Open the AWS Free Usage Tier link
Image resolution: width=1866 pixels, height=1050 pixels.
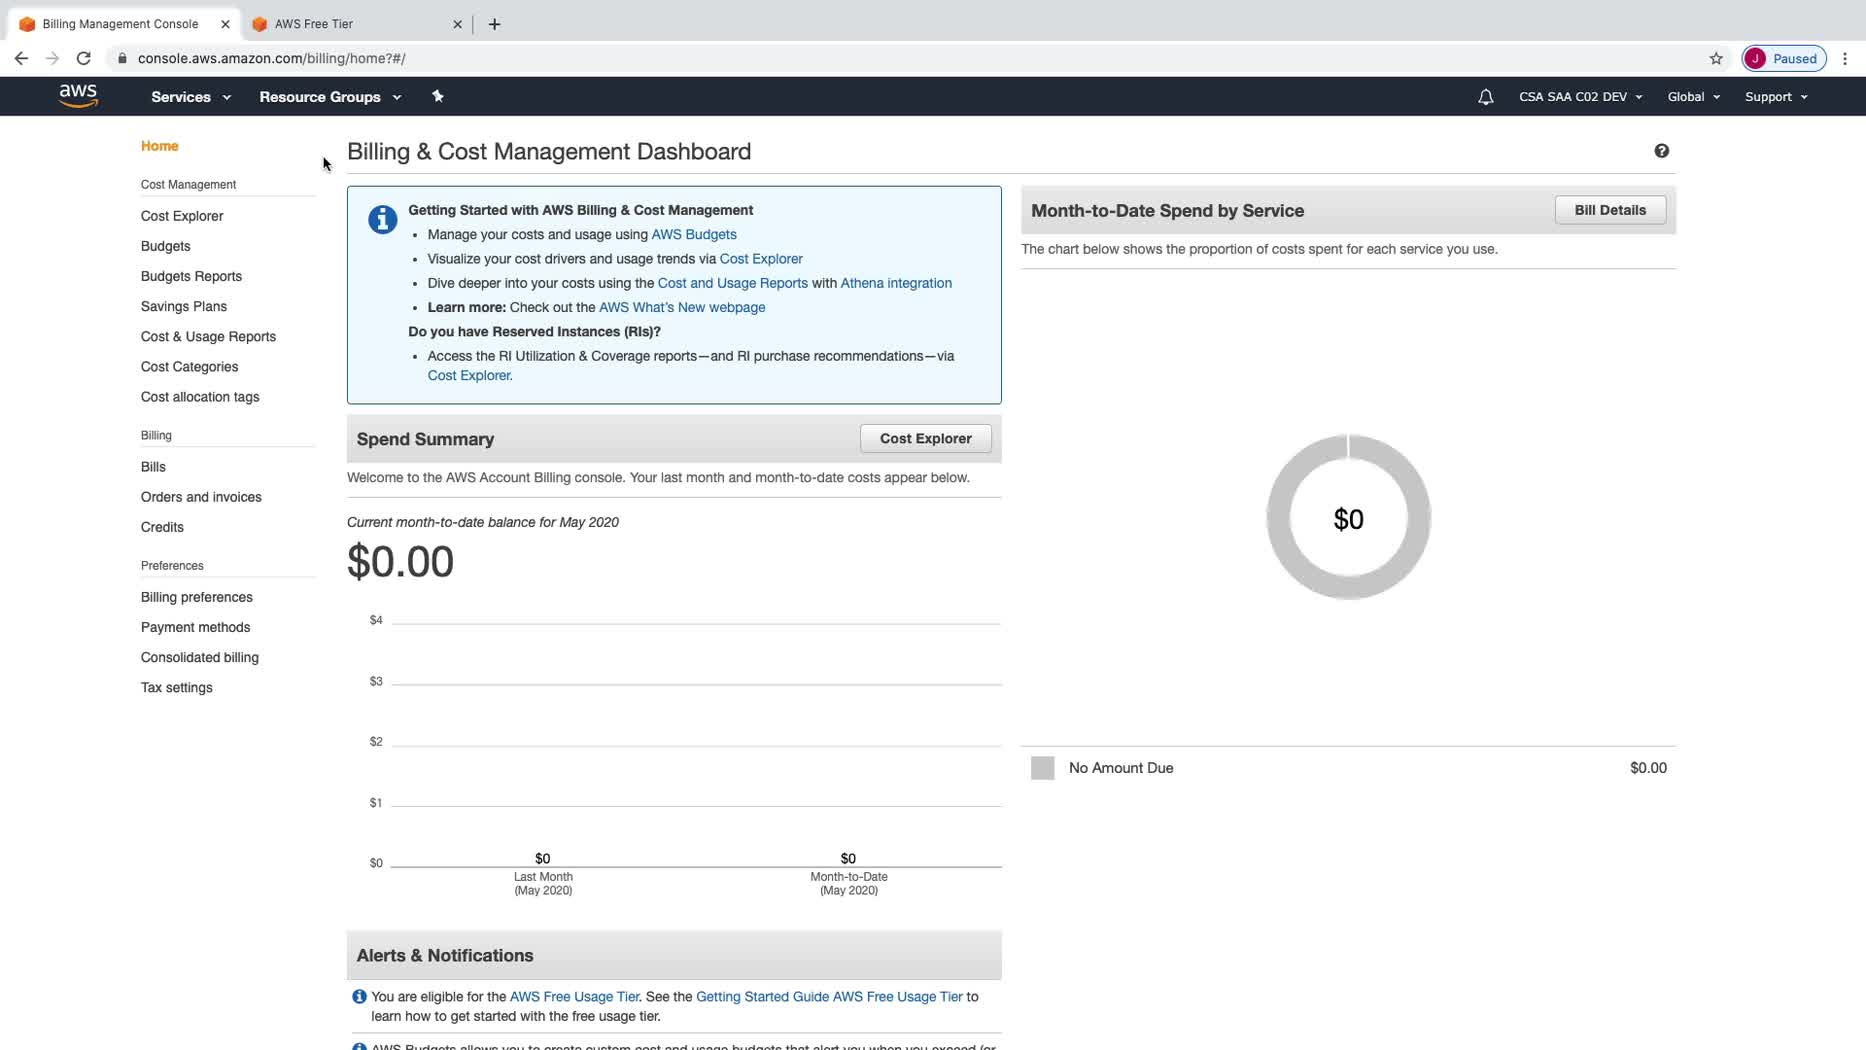point(574,996)
